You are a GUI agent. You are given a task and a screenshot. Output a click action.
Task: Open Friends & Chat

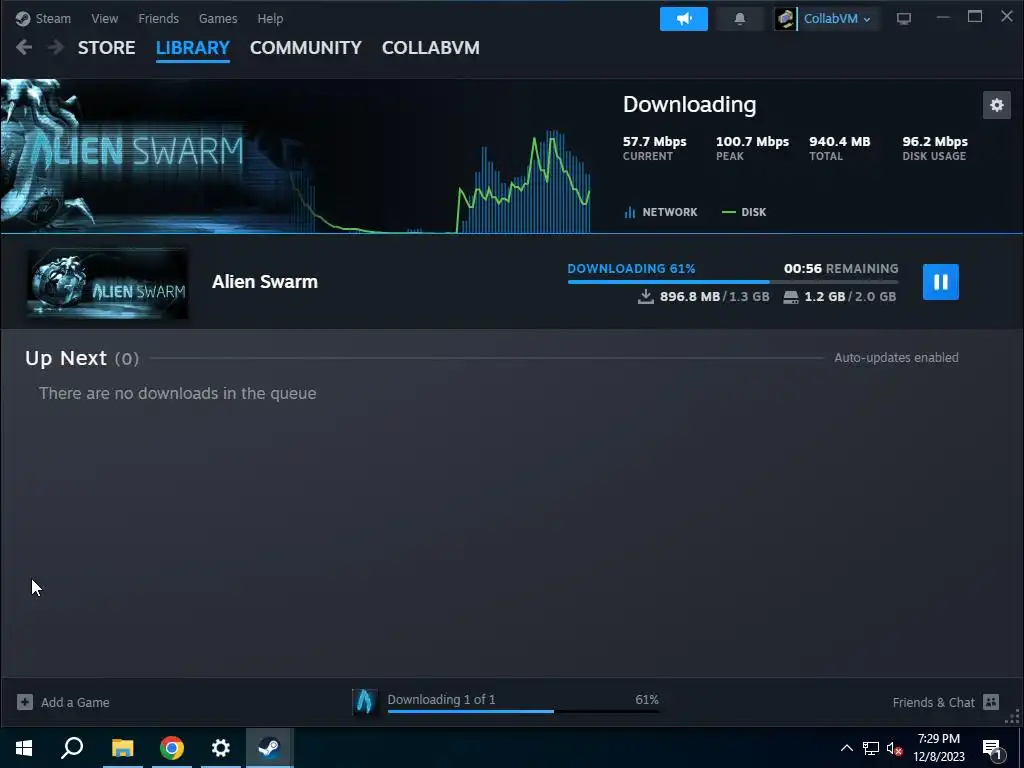[933, 703]
